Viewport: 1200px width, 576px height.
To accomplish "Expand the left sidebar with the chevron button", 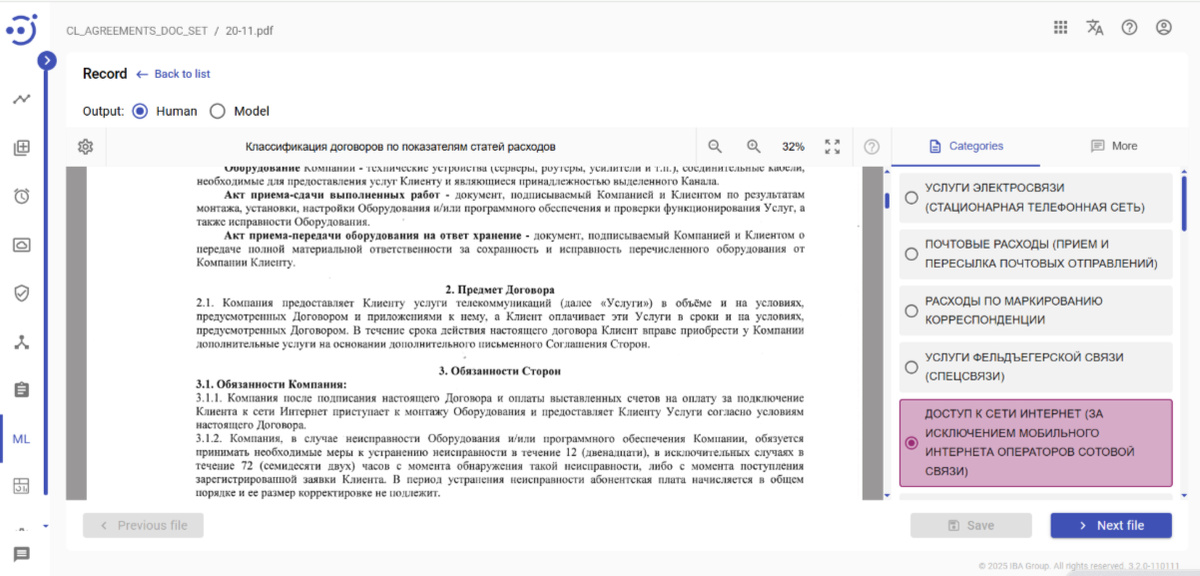I will [46, 61].
